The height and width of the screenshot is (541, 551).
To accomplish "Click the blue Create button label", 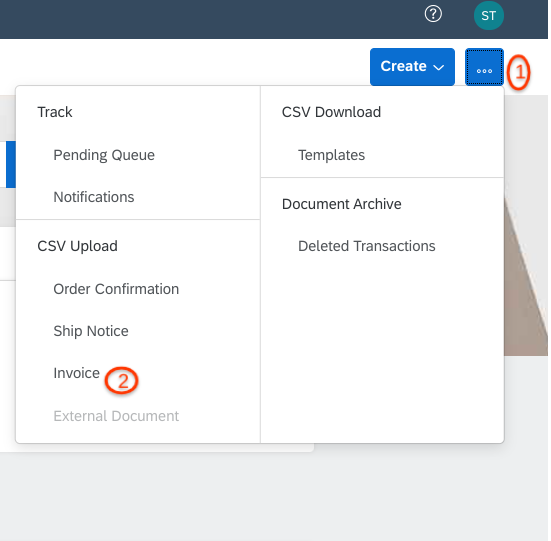I will 403,66.
